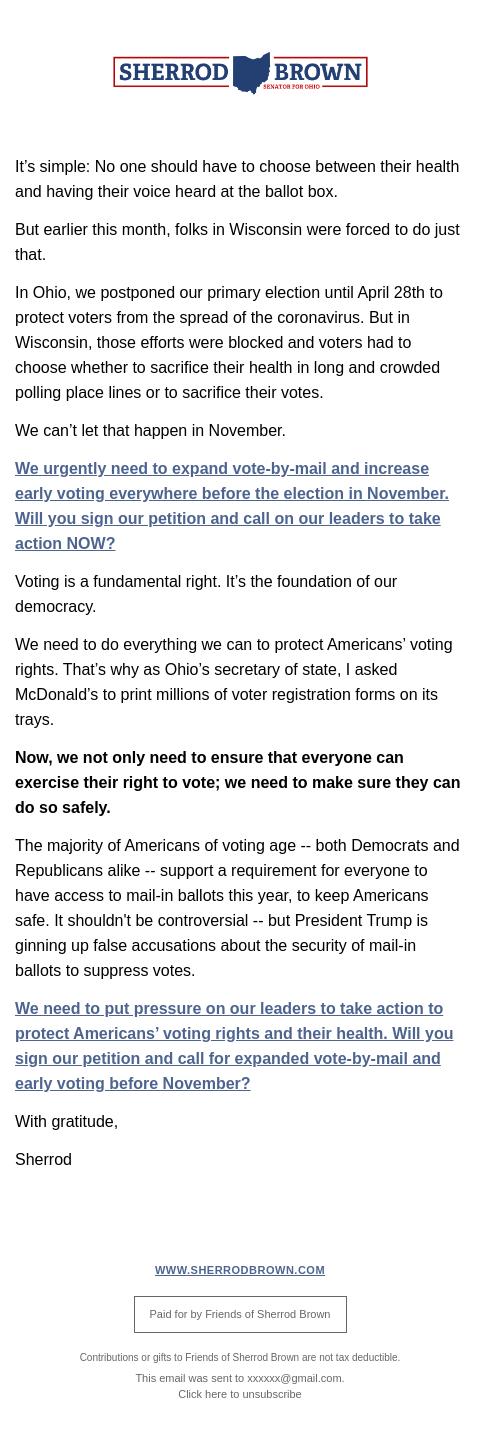Visit the WWW.SHERRODBROWN.COM link
The width and height of the screenshot is (480, 1440).
tap(240, 1270)
